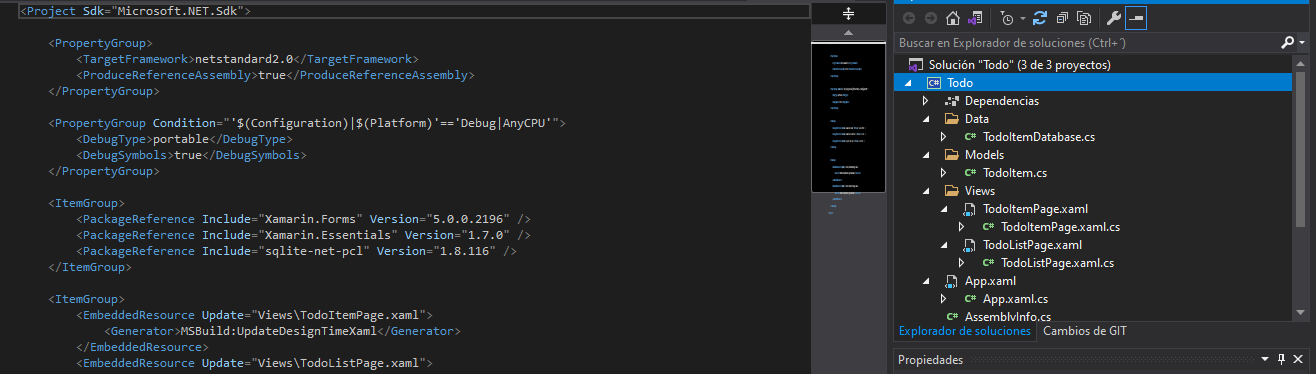1316x374 pixels.
Task: Select the Data folder label
Action: (x=977, y=119)
